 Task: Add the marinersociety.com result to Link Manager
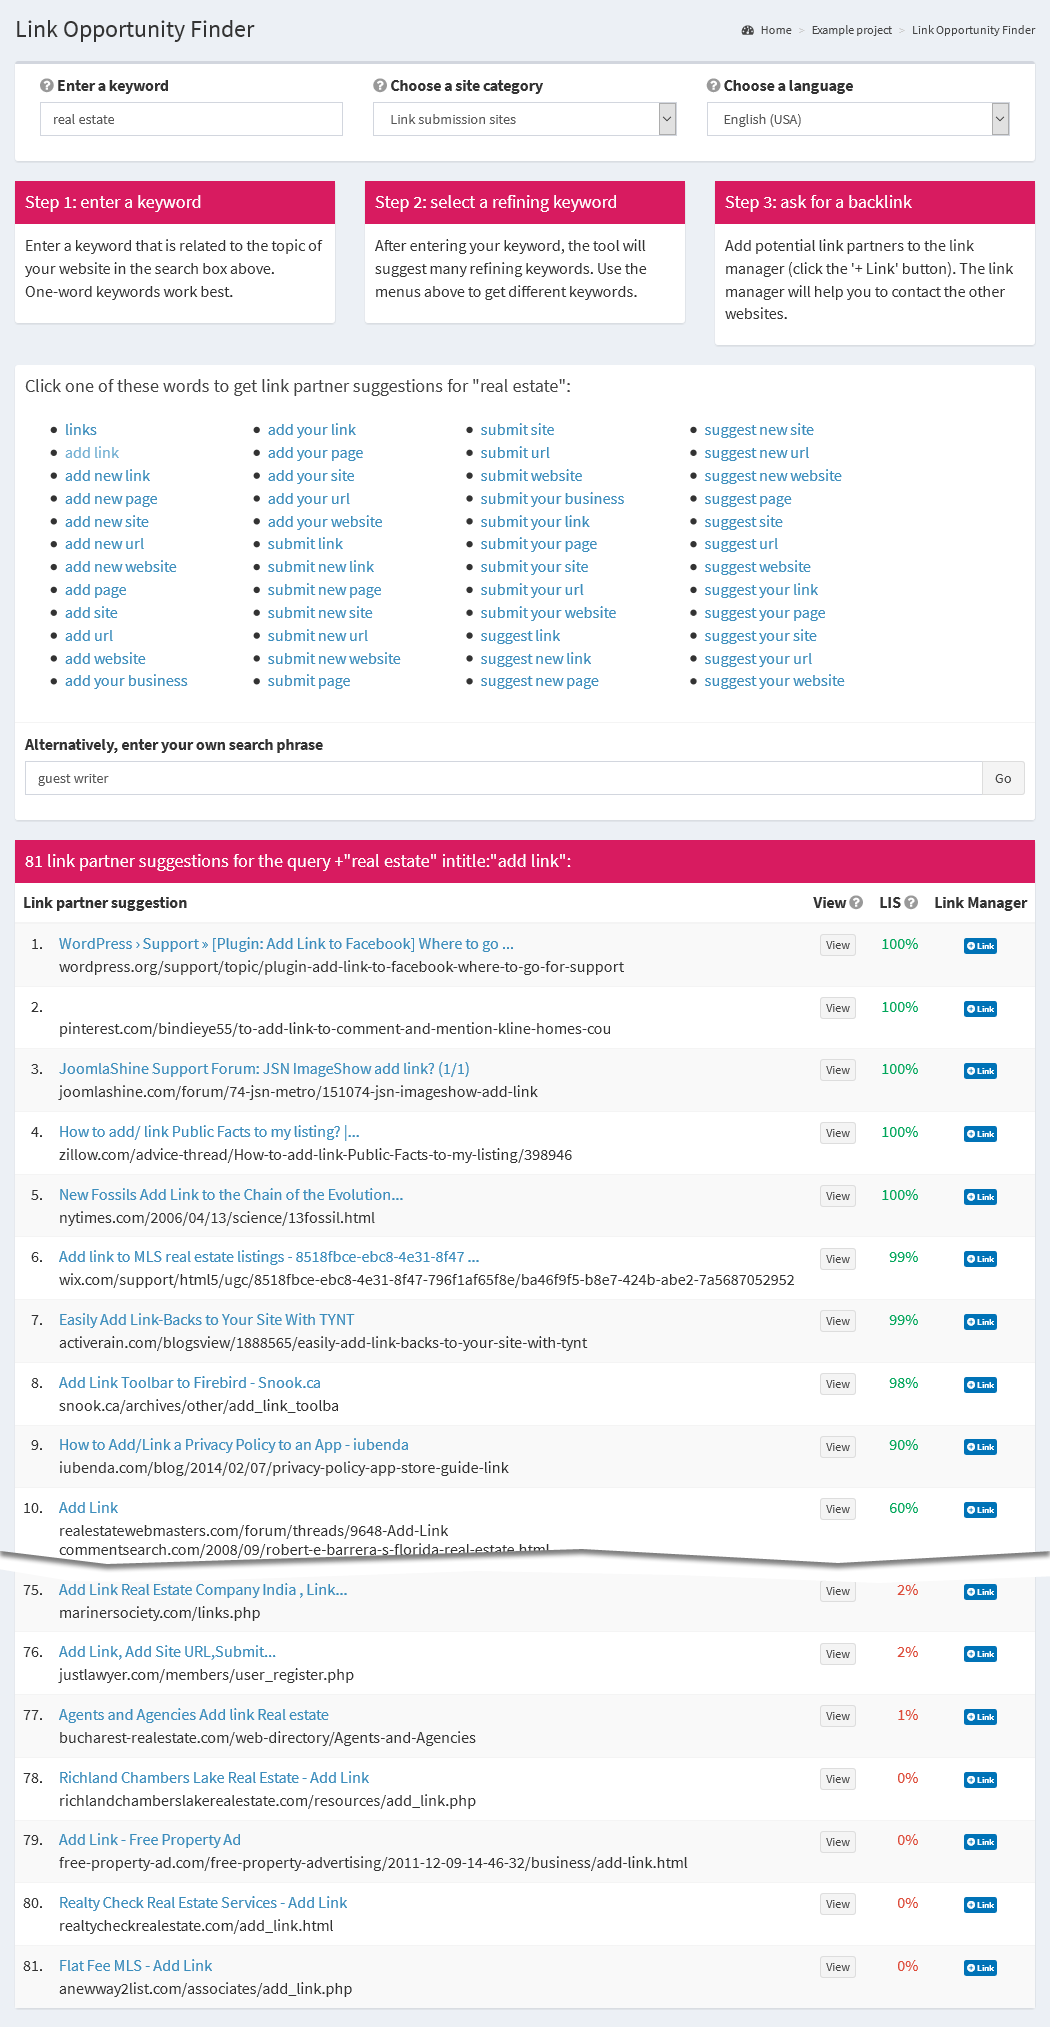980,1592
